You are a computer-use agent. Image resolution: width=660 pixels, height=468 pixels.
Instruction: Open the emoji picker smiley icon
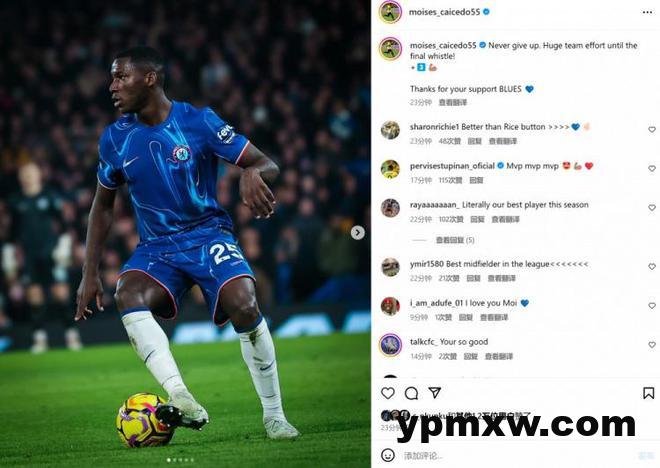(x=388, y=455)
